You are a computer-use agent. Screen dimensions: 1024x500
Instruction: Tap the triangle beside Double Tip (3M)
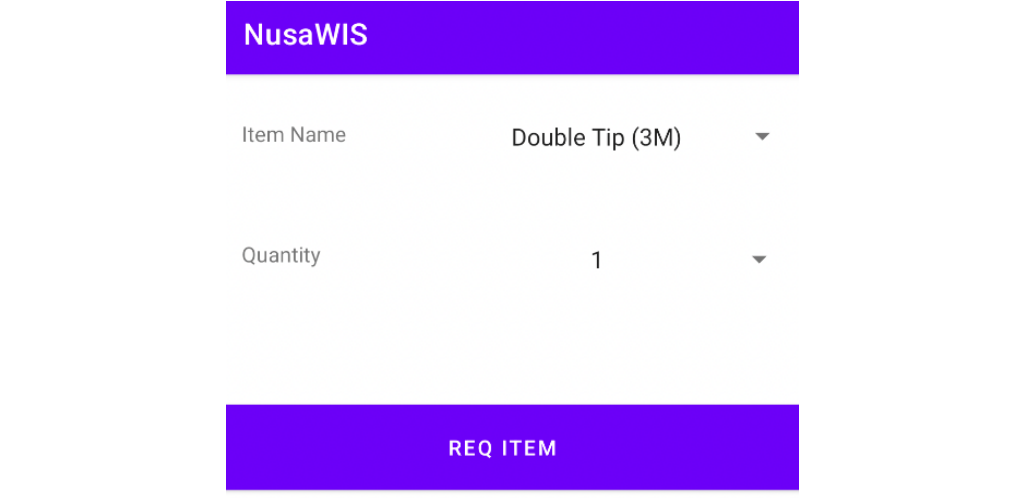click(762, 137)
